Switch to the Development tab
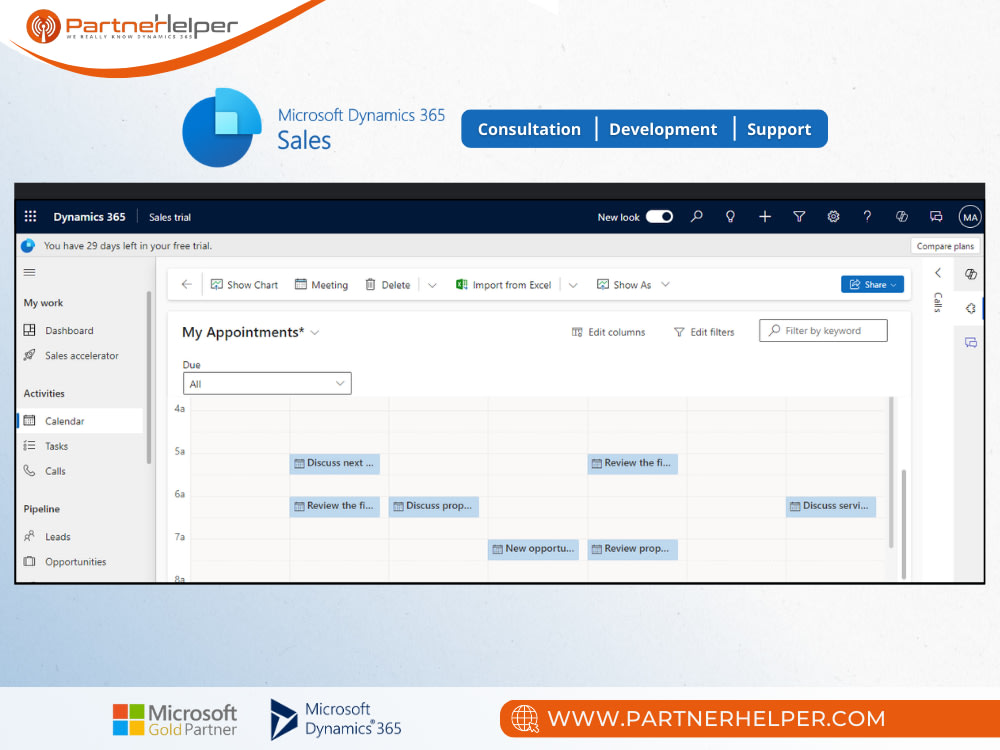 pyautogui.click(x=663, y=128)
